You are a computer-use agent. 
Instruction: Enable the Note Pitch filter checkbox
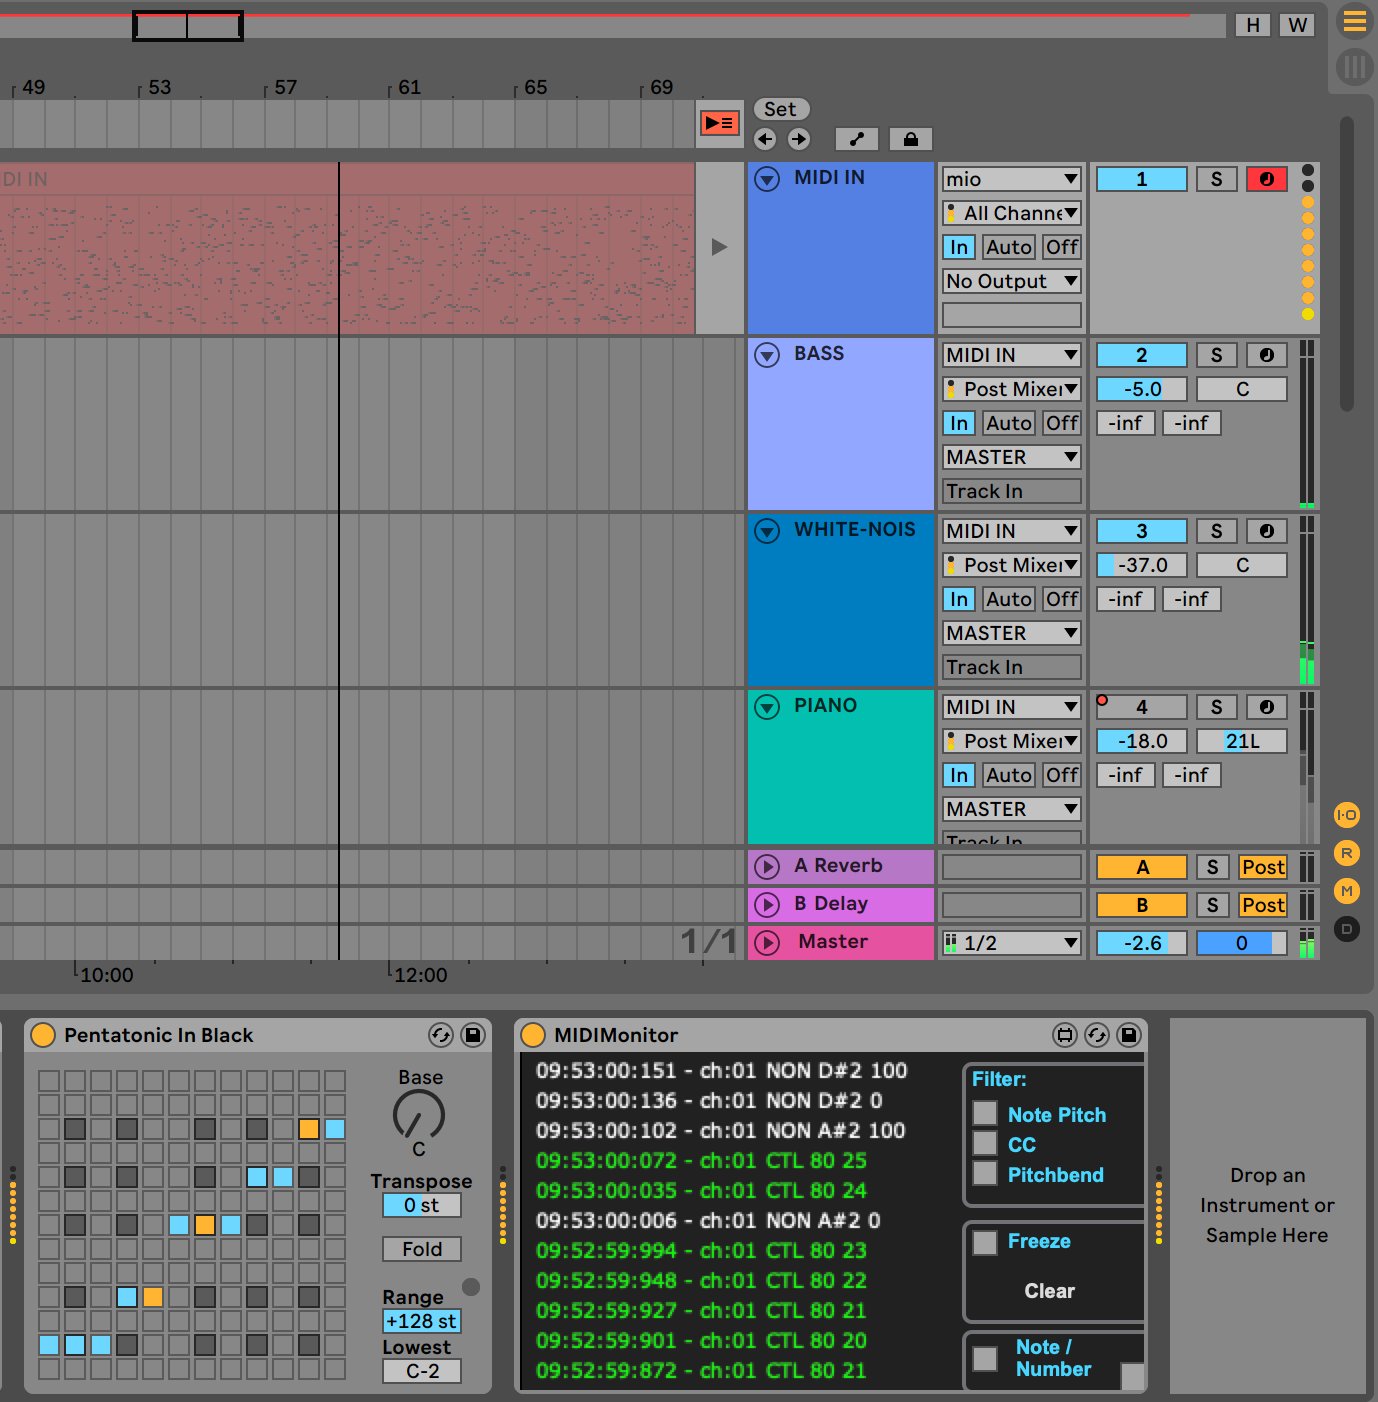click(x=985, y=1114)
